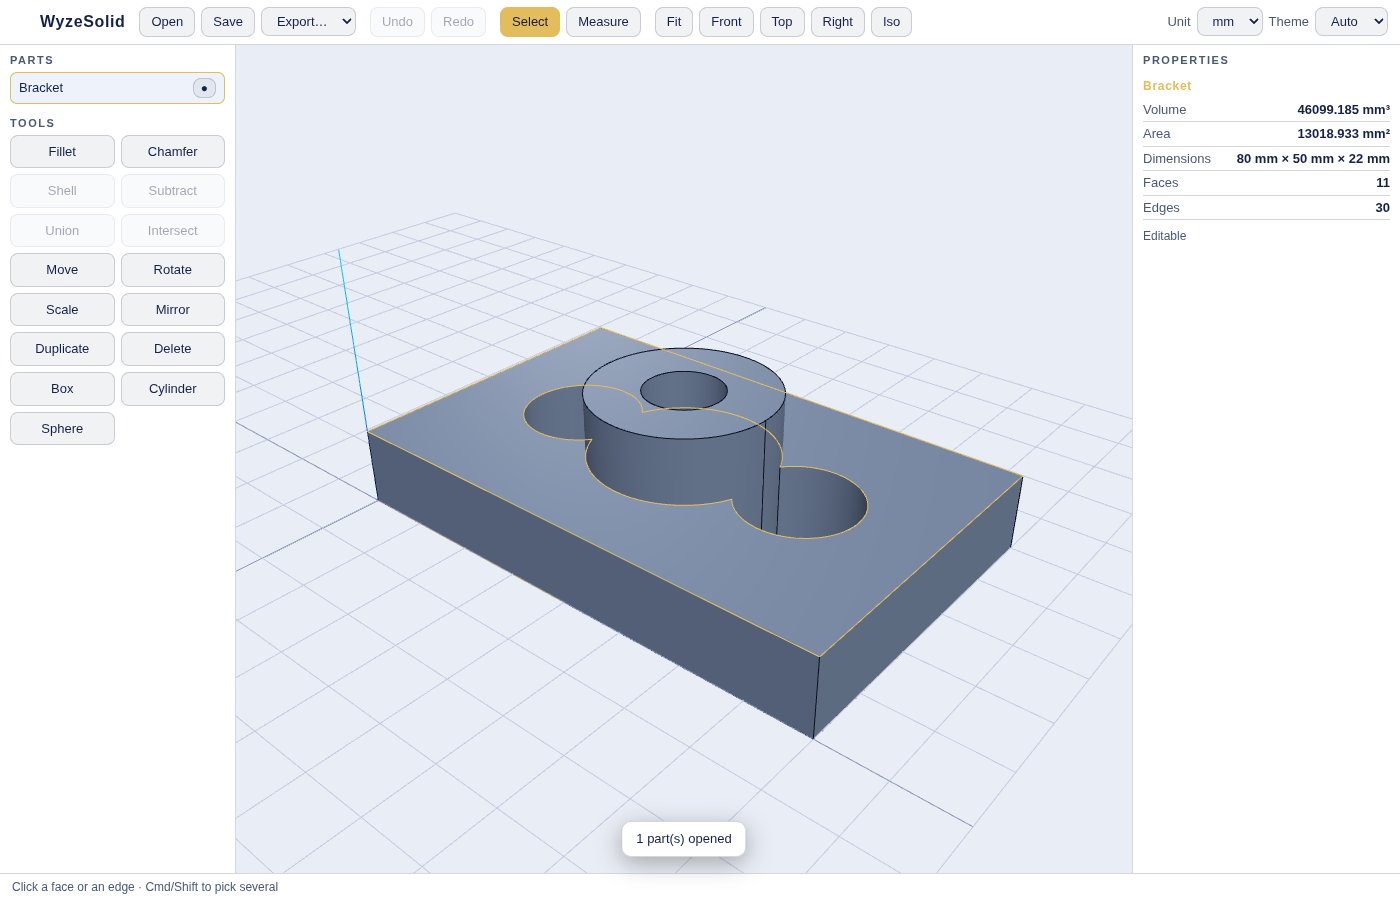Save the current model
Screen dimensions: 1400x900
228,22
